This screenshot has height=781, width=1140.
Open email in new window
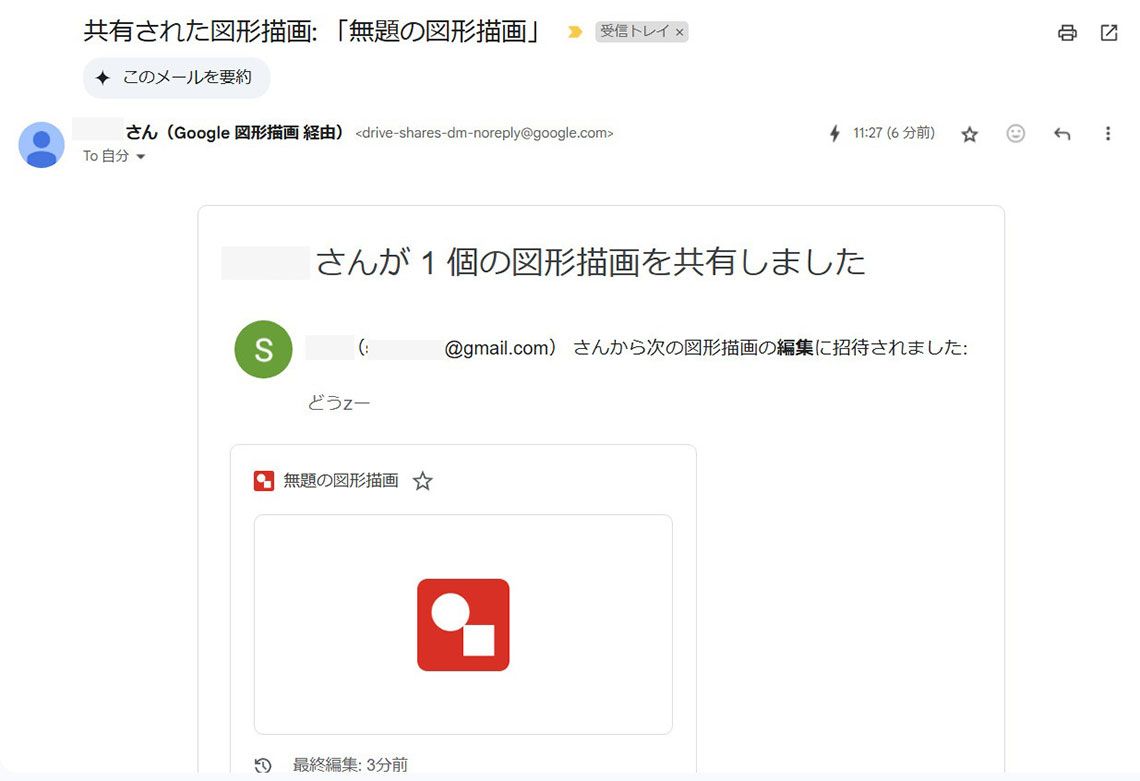[1109, 33]
